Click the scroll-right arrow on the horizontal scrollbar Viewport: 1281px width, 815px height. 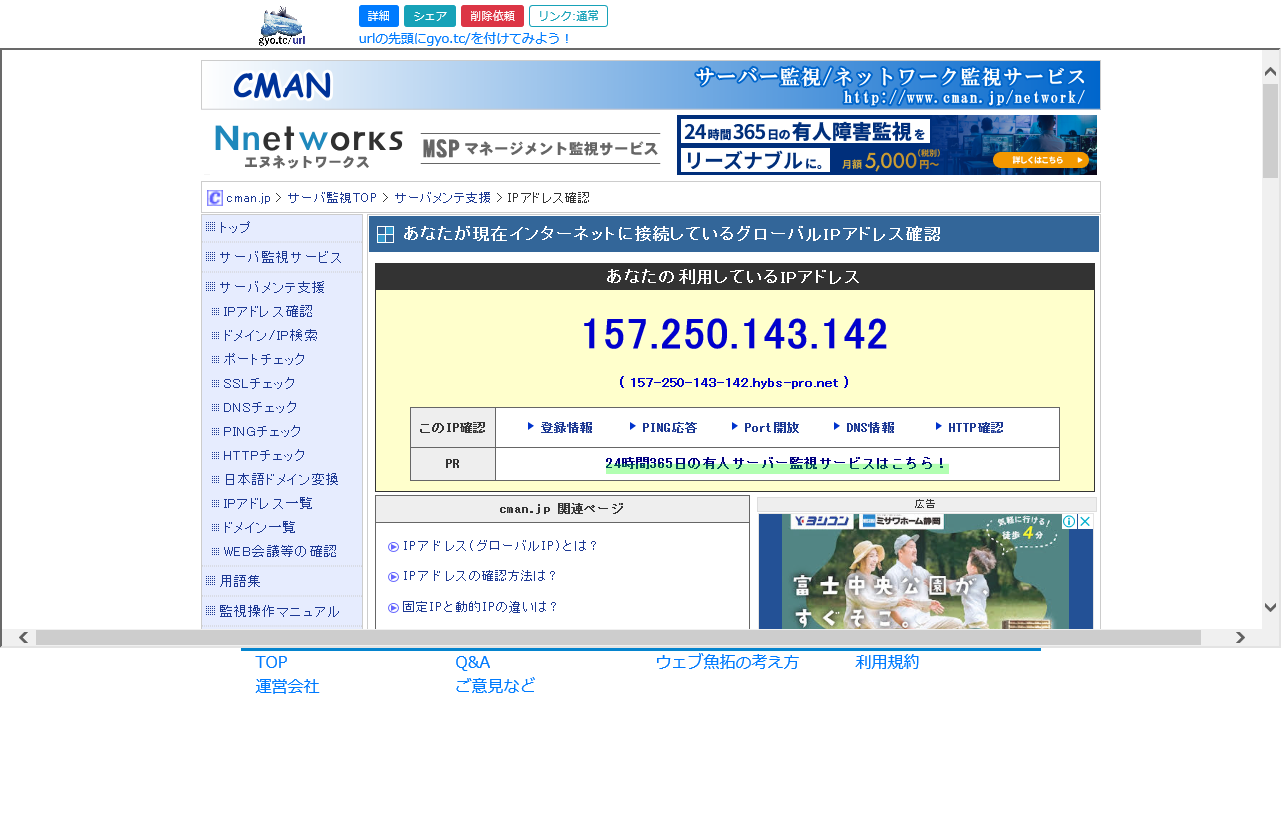pyautogui.click(x=1241, y=638)
